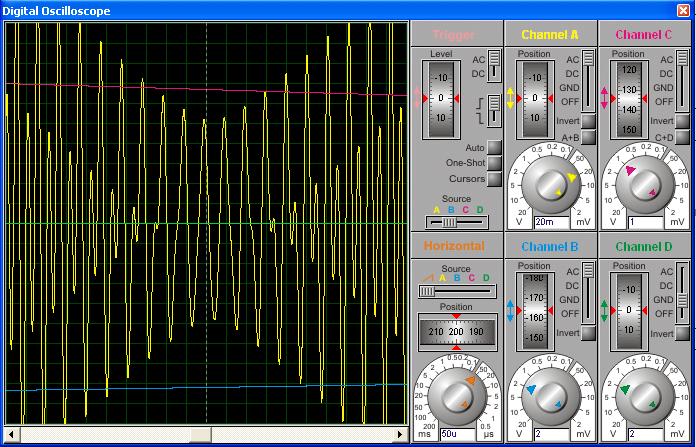Click the Horizontal timebase orange dial knob
This screenshot has height=447, width=696.
[x=457, y=397]
